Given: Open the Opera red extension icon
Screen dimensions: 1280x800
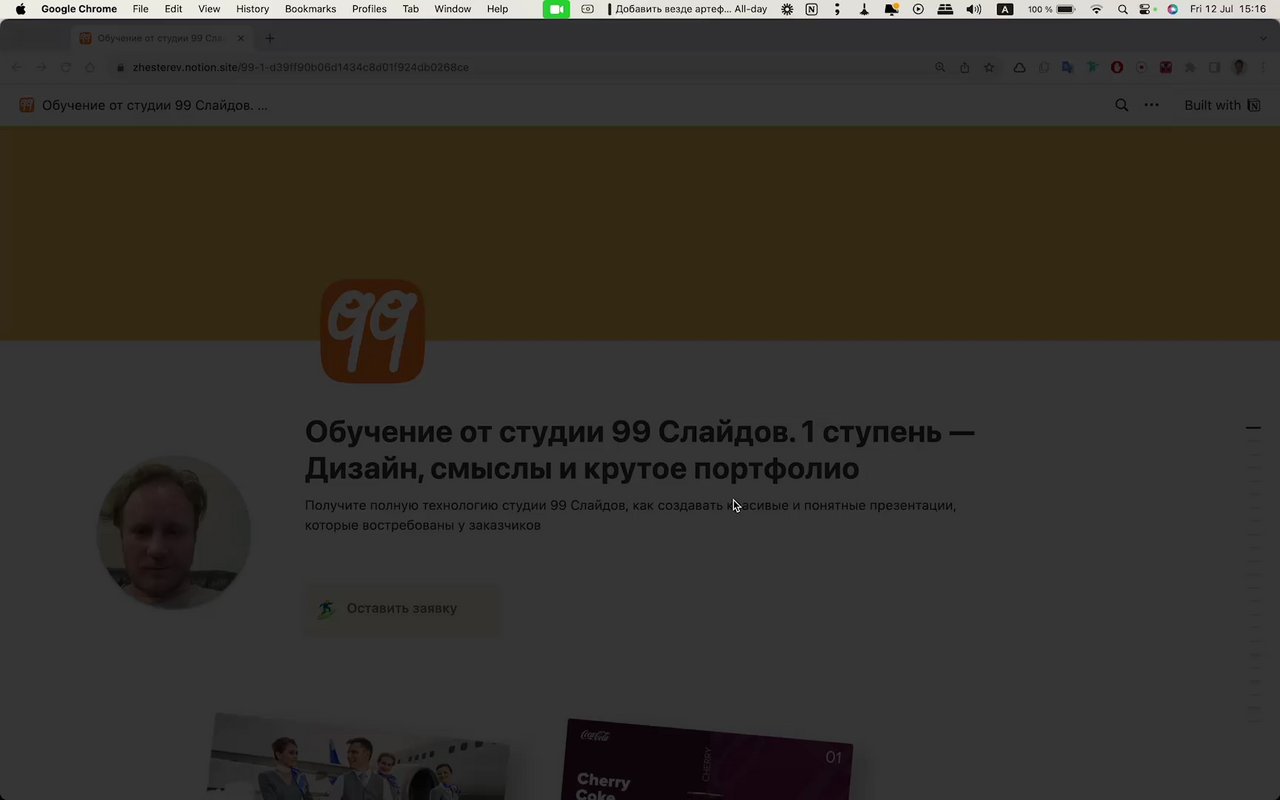Looking at the screenshot, I should pos(1117,67).
